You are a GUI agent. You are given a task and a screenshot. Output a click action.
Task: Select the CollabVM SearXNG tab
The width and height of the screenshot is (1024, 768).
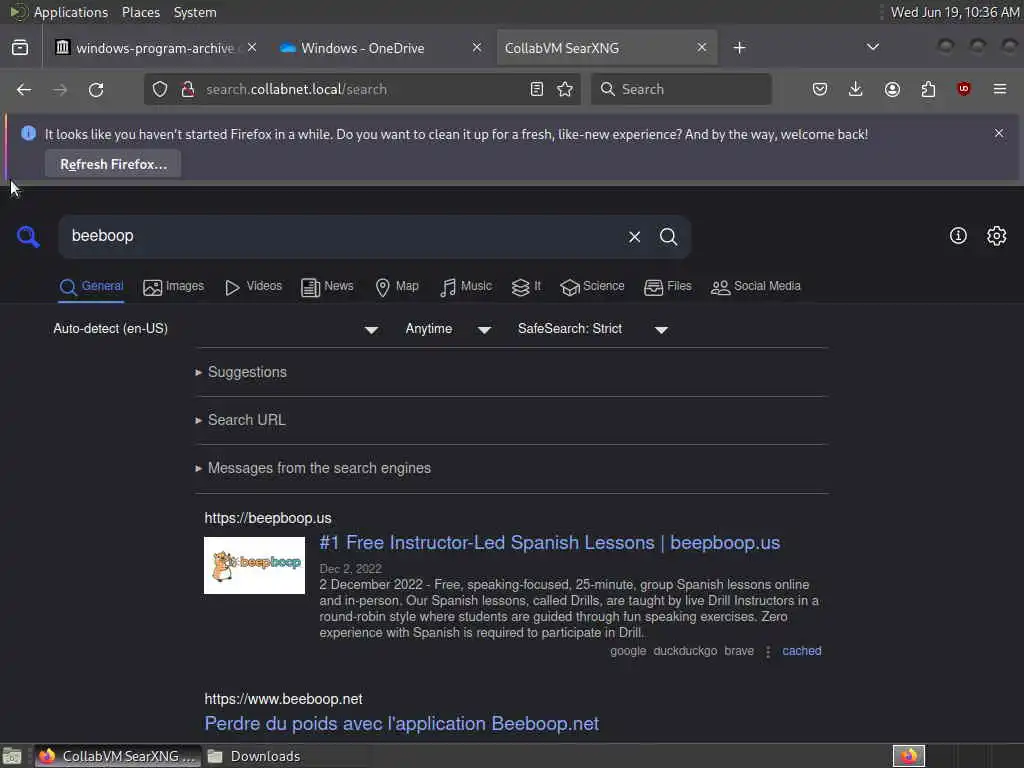(x=607, y=48)
